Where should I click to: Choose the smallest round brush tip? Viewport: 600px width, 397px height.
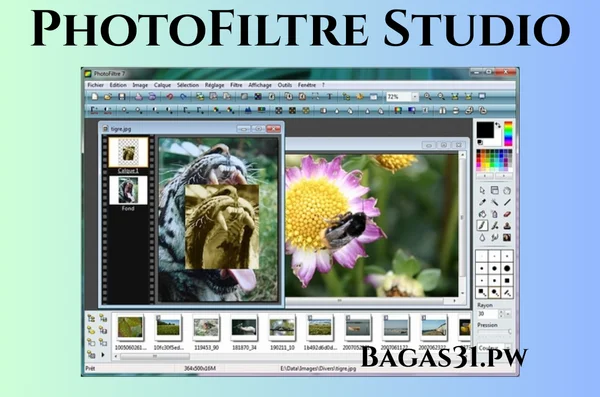click(x=482, y=256)
